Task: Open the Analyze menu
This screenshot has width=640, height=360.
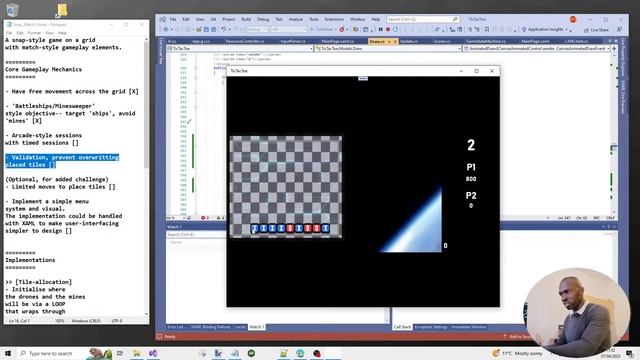Action: click(x=296, y=19)
